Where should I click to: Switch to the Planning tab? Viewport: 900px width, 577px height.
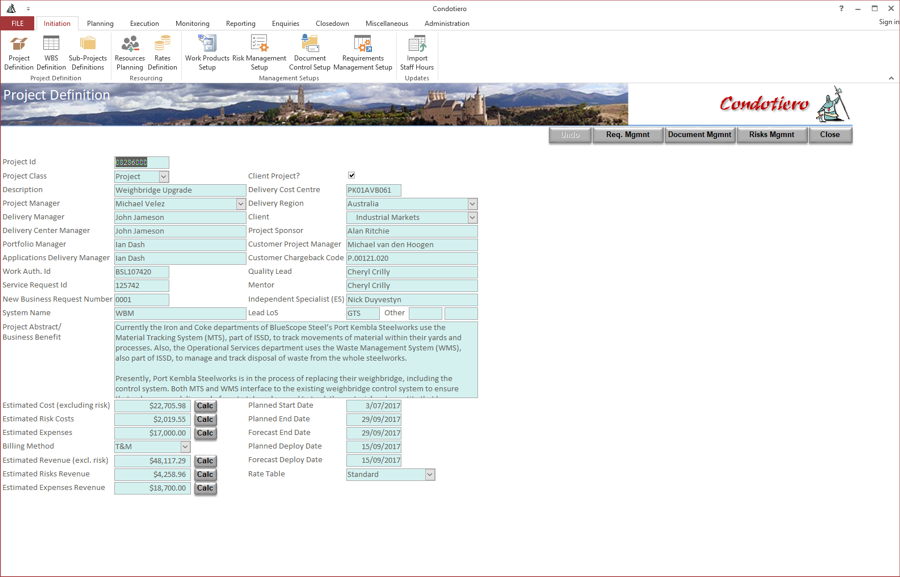(x=100, y=24)
